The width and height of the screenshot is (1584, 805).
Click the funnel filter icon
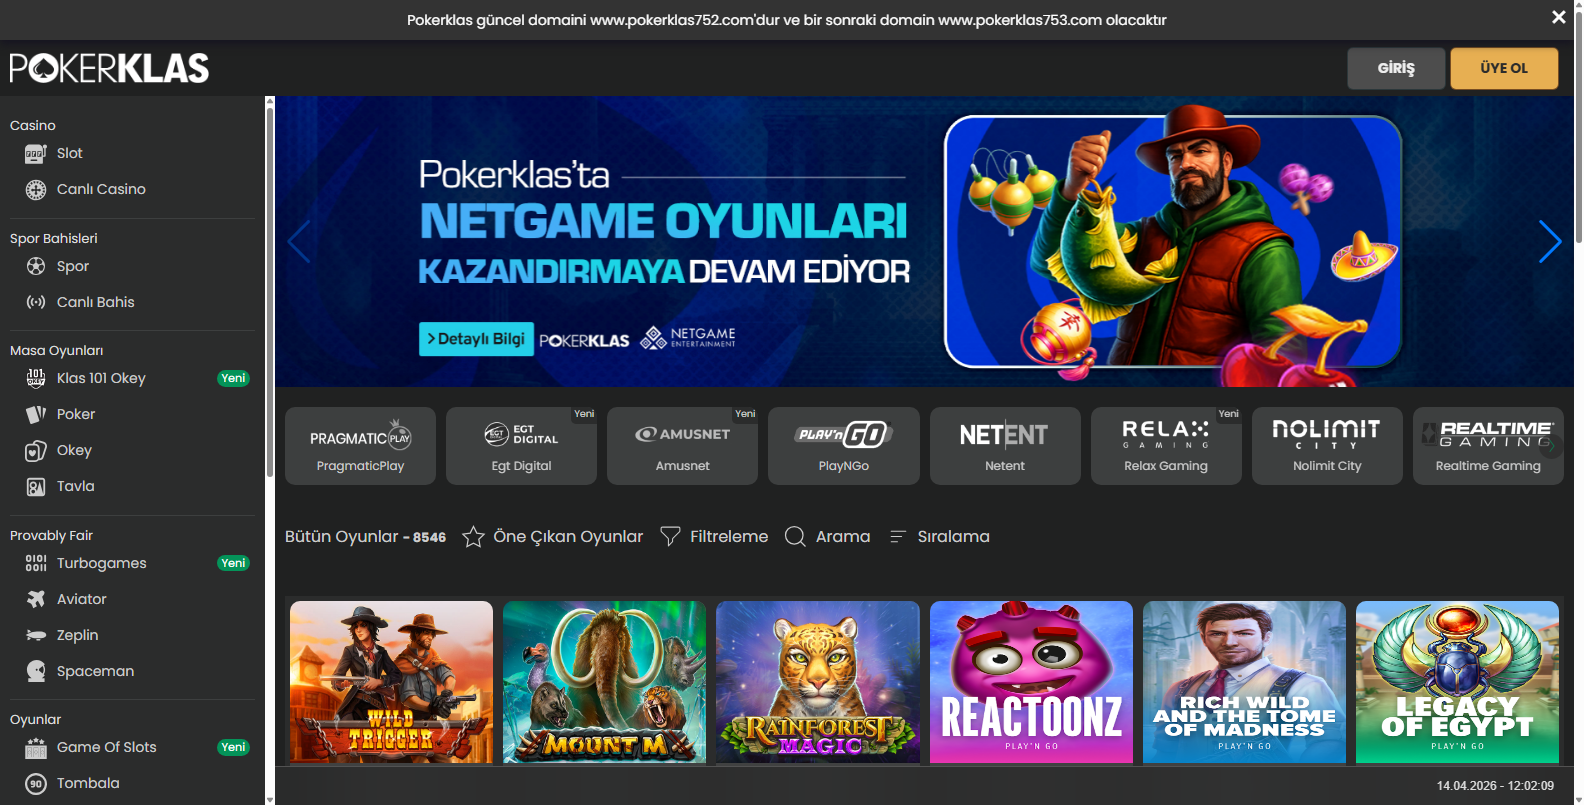[x=670, y=537]
